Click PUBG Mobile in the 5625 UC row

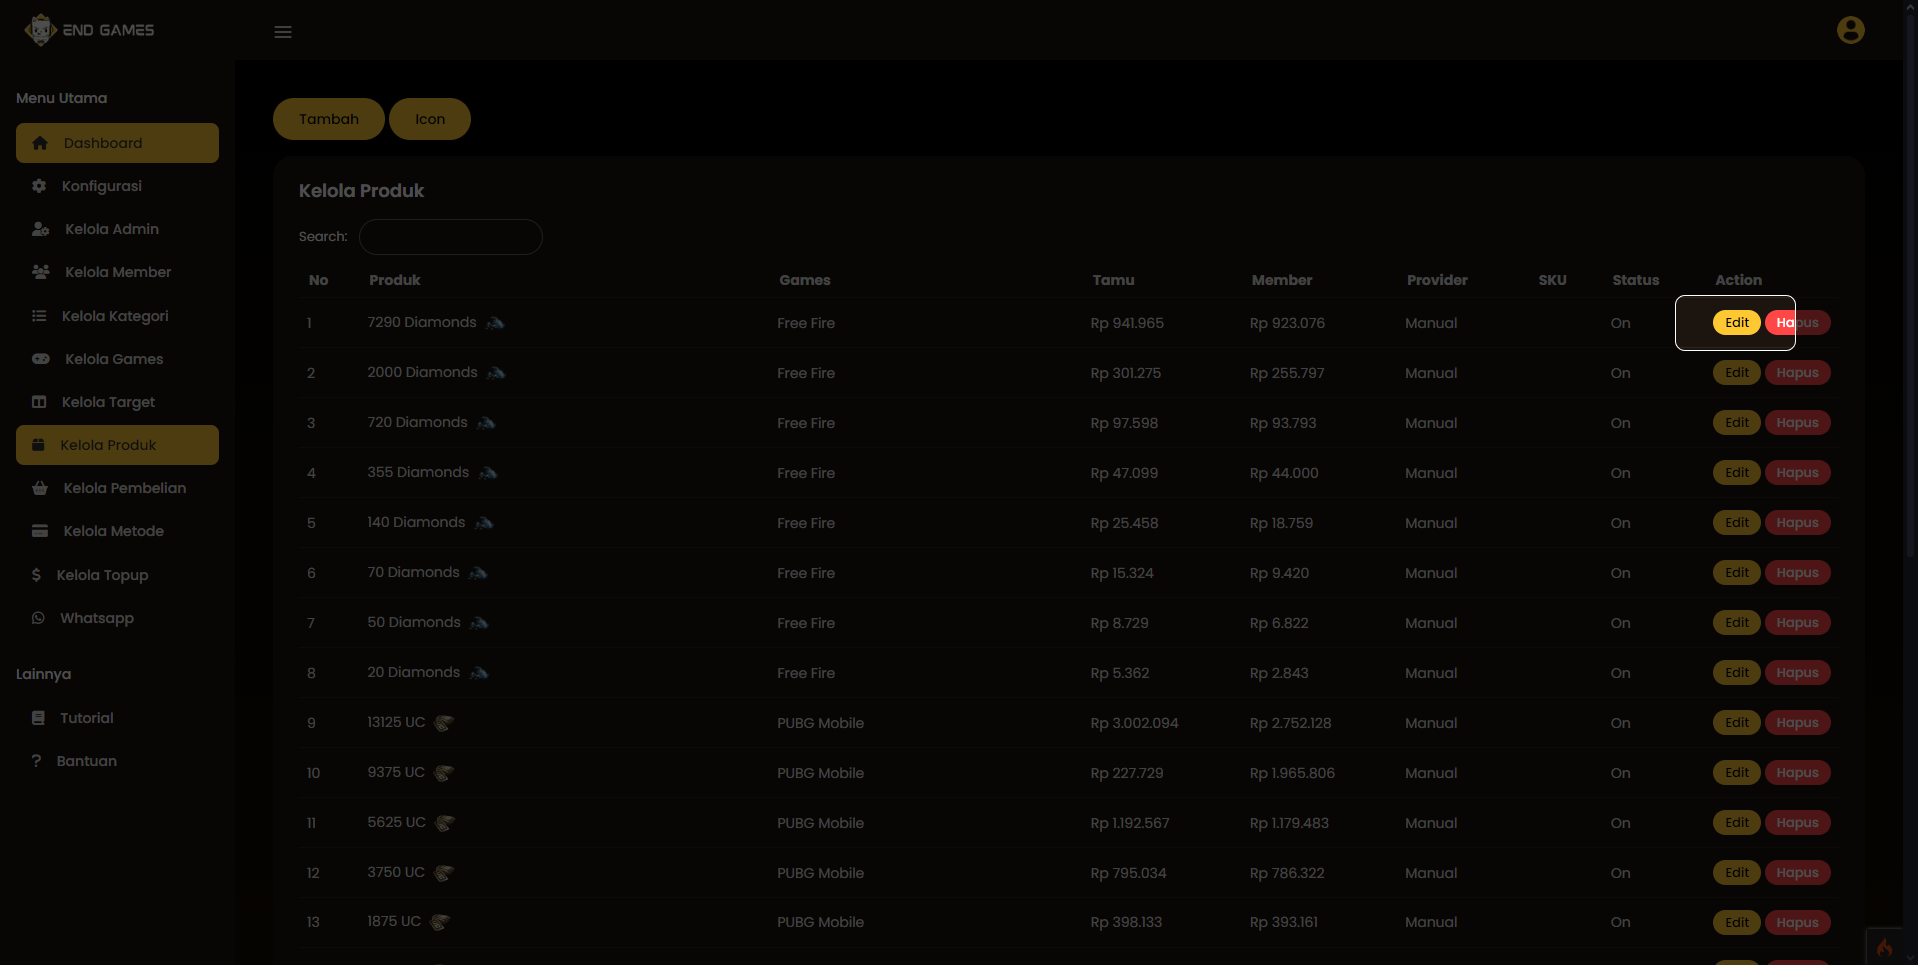(x=820, y=823)
